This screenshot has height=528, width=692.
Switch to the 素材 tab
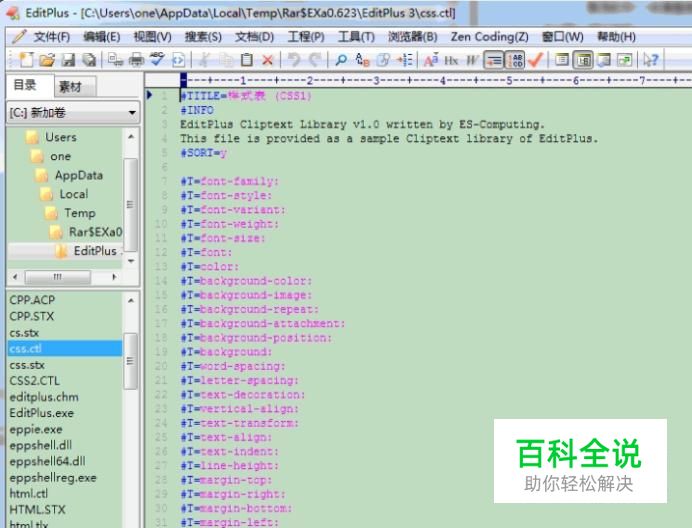(x=74, y=87)
